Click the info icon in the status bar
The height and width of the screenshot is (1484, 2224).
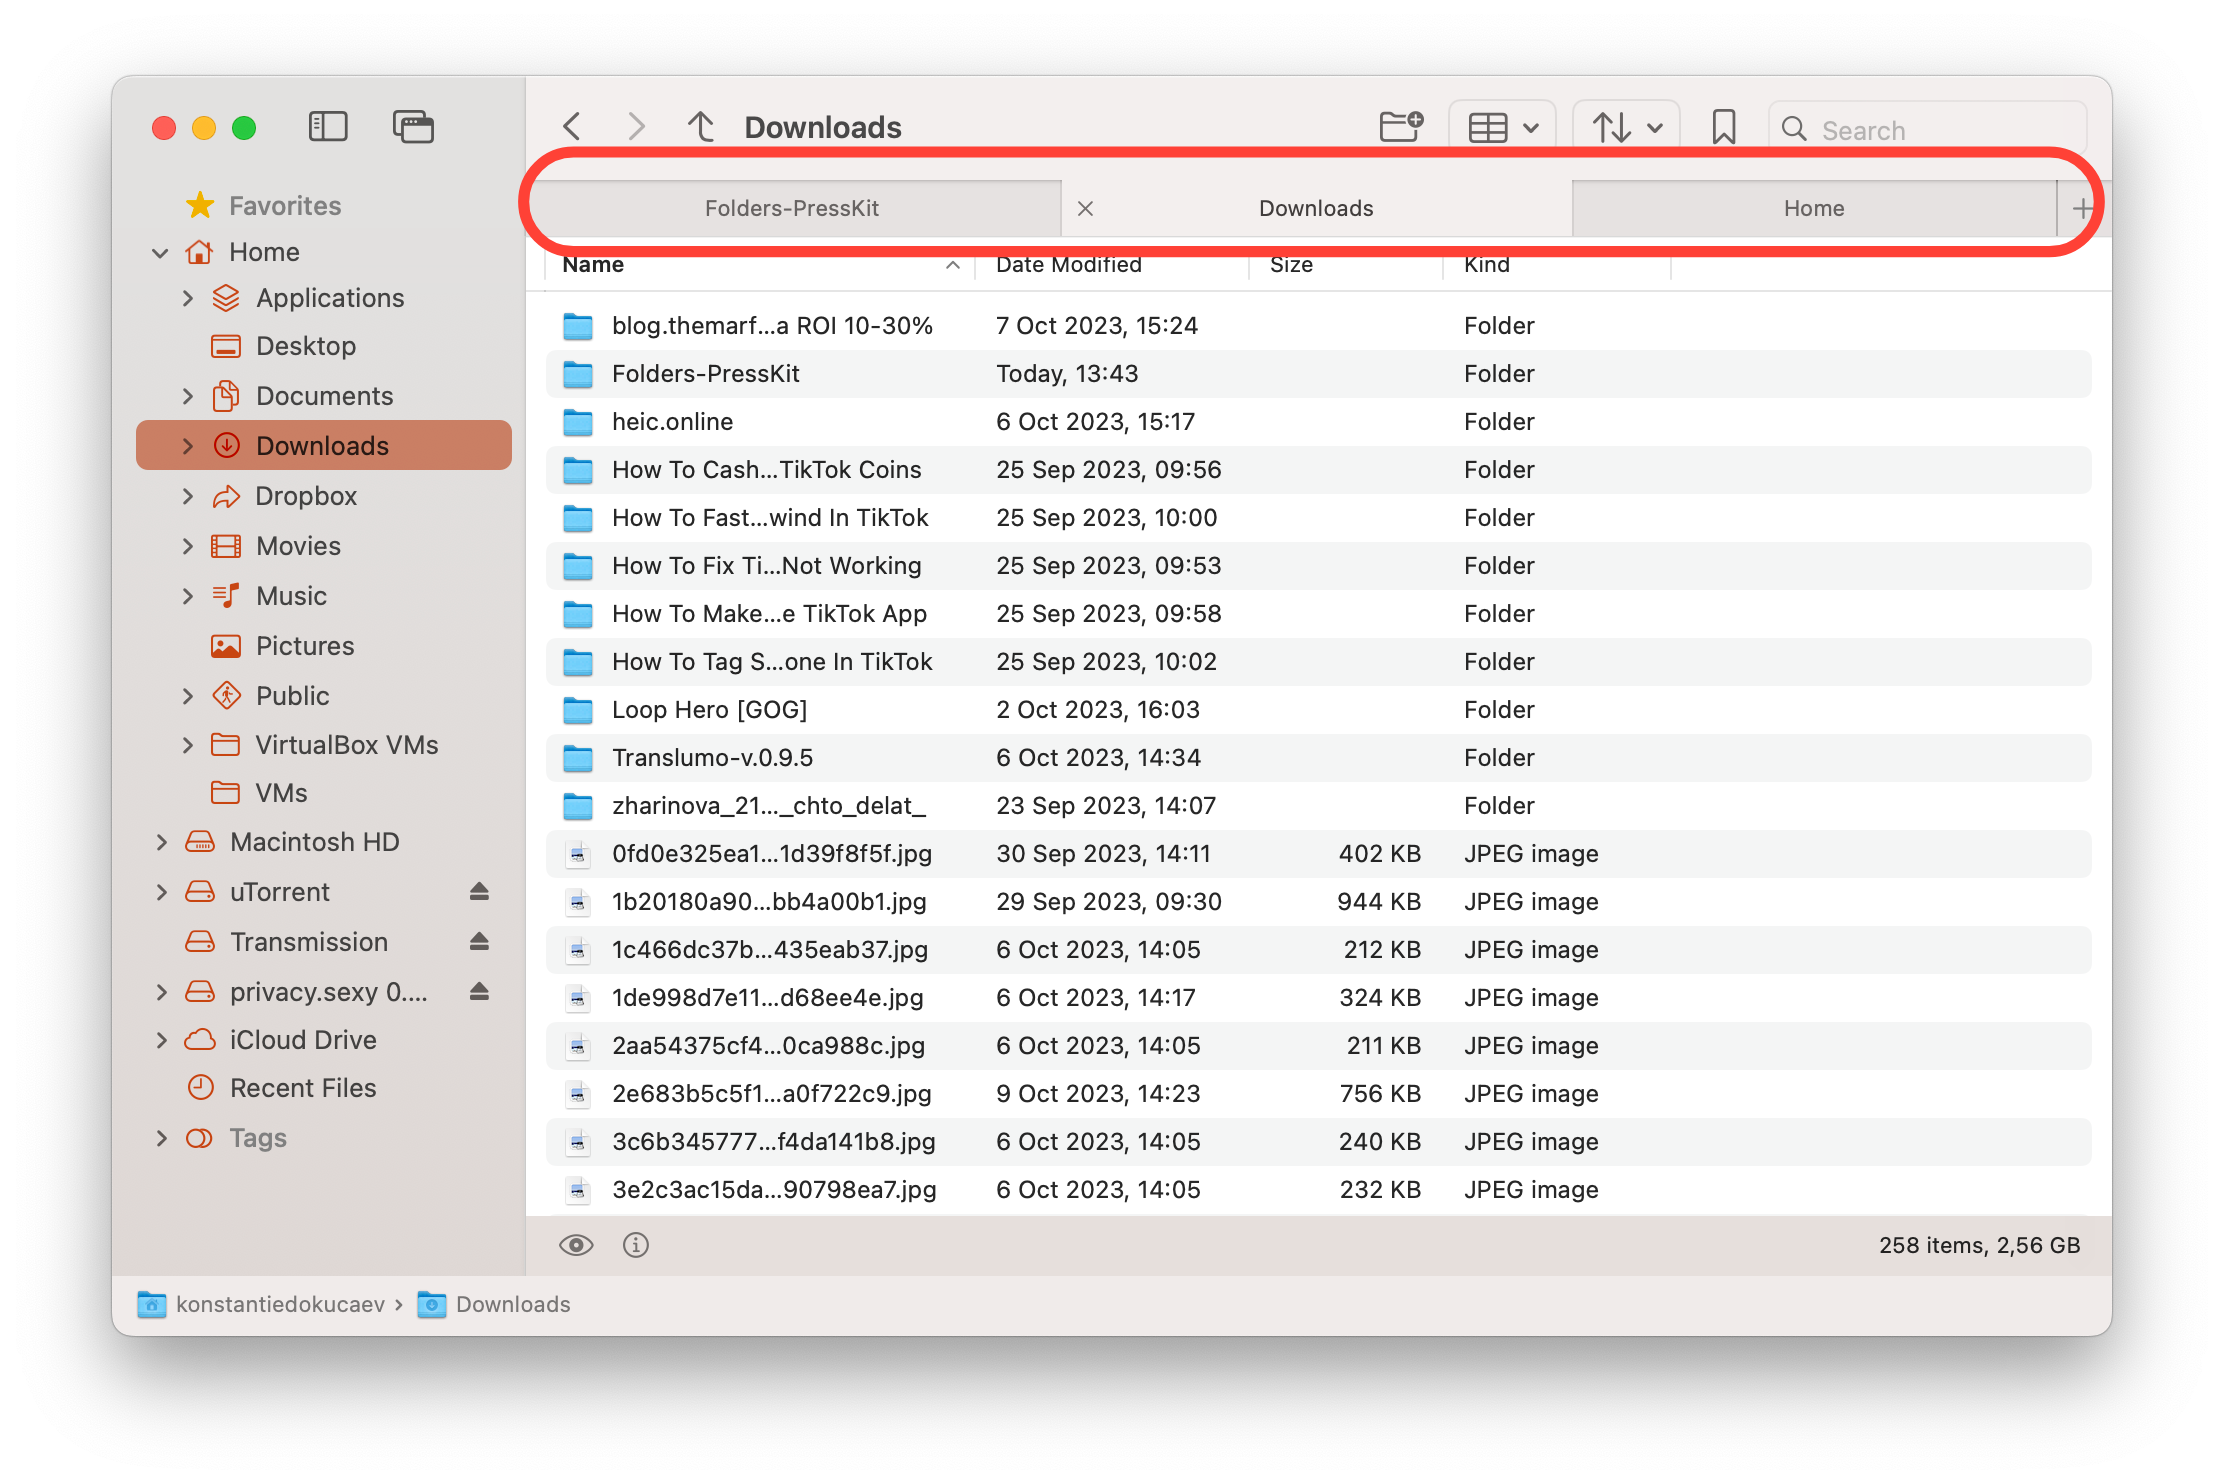point(636,1245)
